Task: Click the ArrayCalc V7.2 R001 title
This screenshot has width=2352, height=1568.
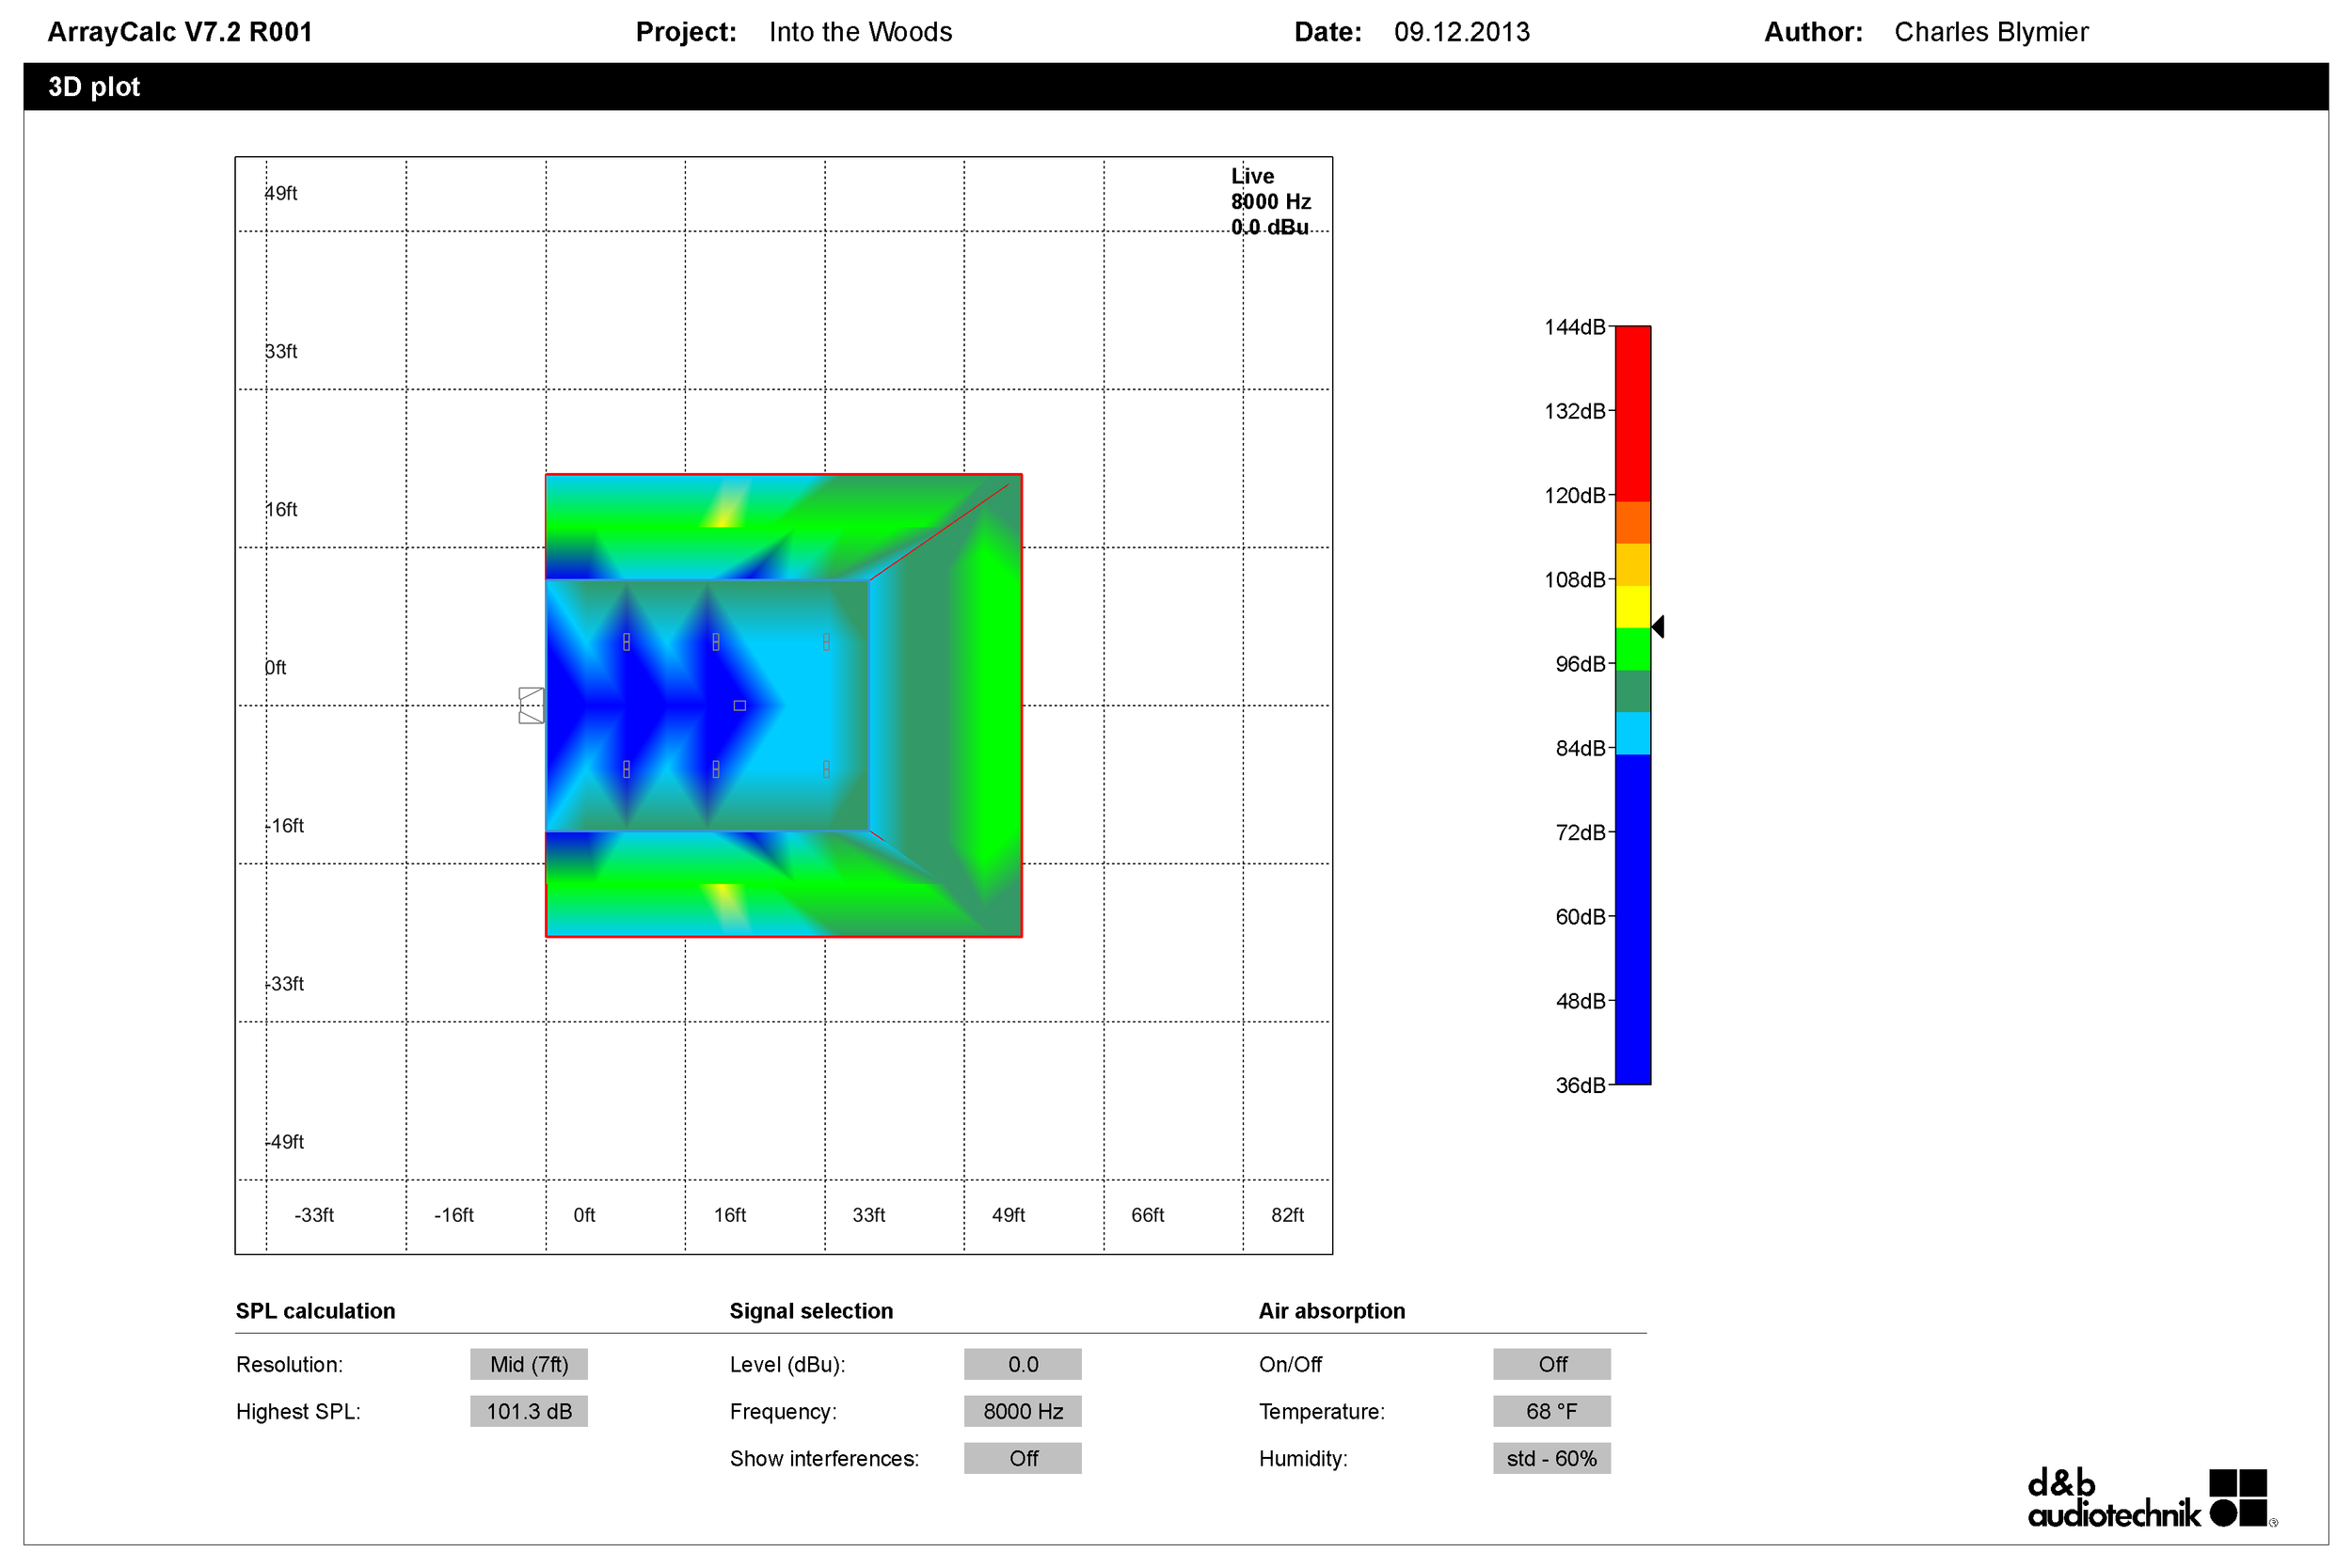Action: (180, 32)
